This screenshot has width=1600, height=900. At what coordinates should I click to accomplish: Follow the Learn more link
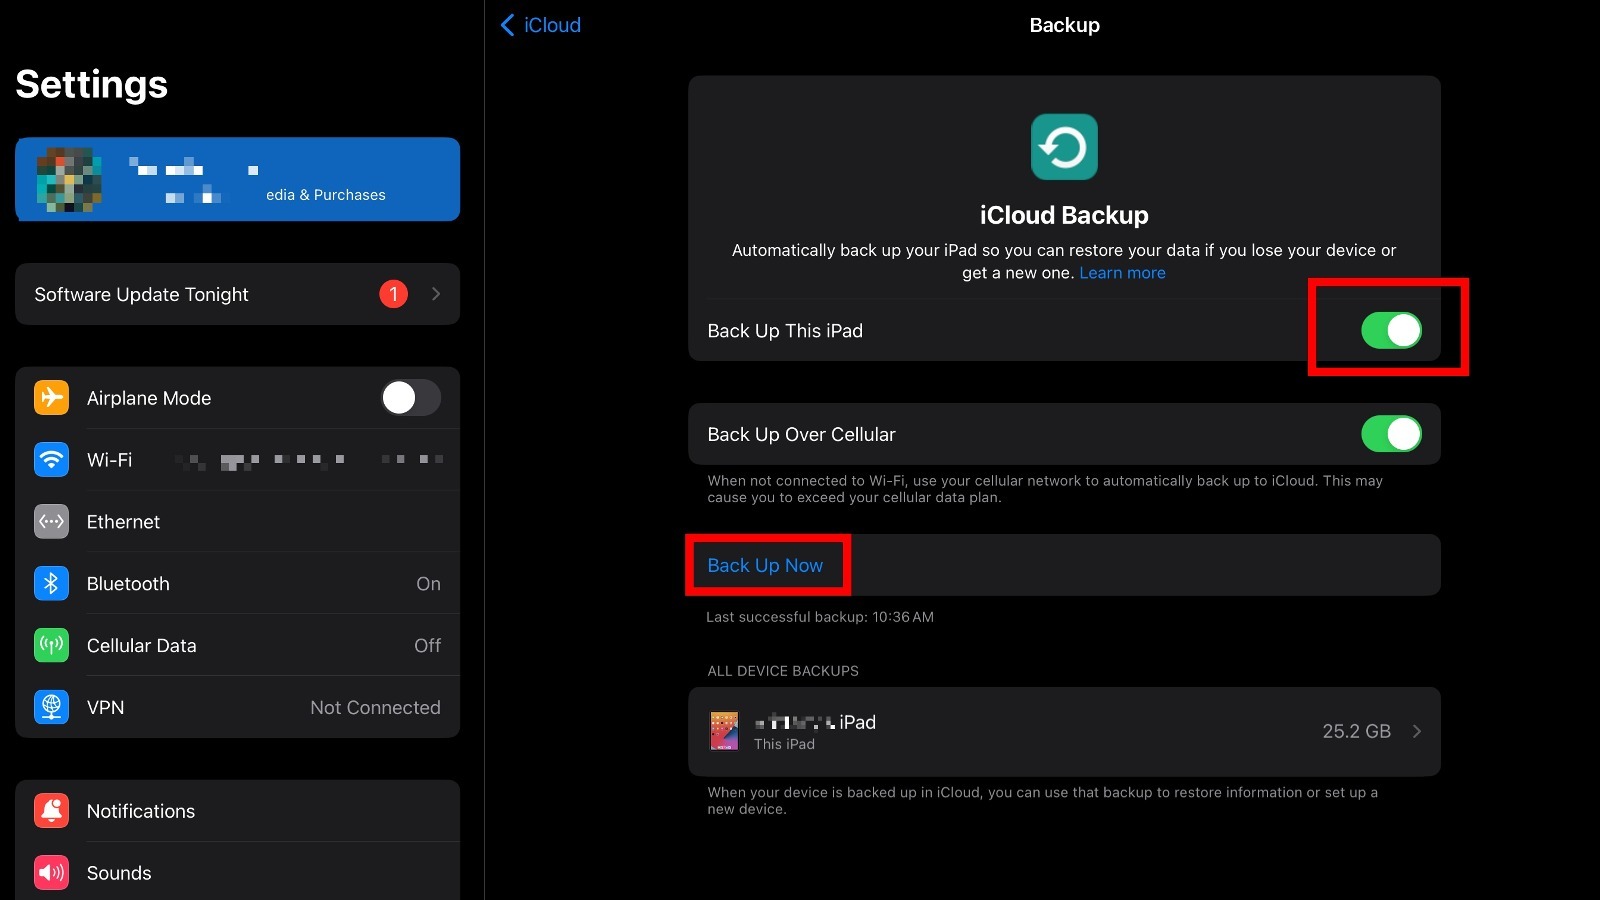click(x=1122, y=273)
